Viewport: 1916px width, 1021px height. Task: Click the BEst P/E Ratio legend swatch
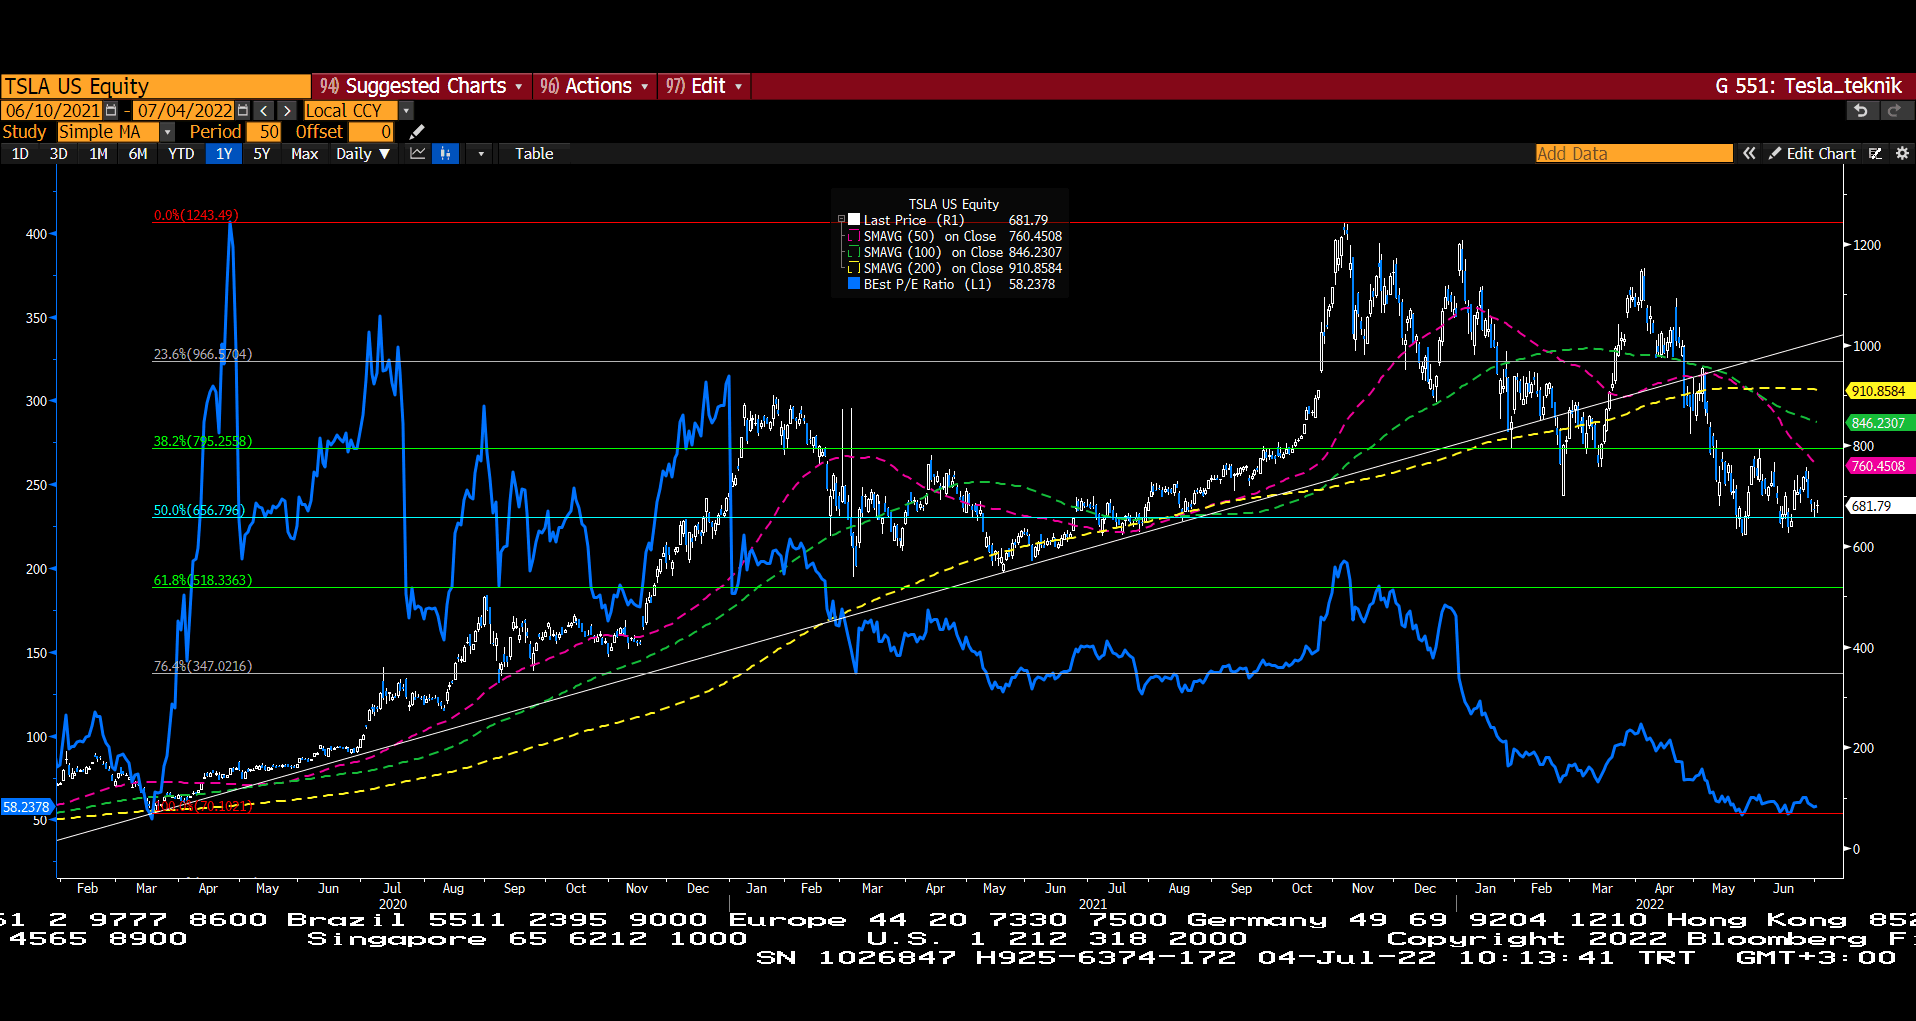coord(854,285)
